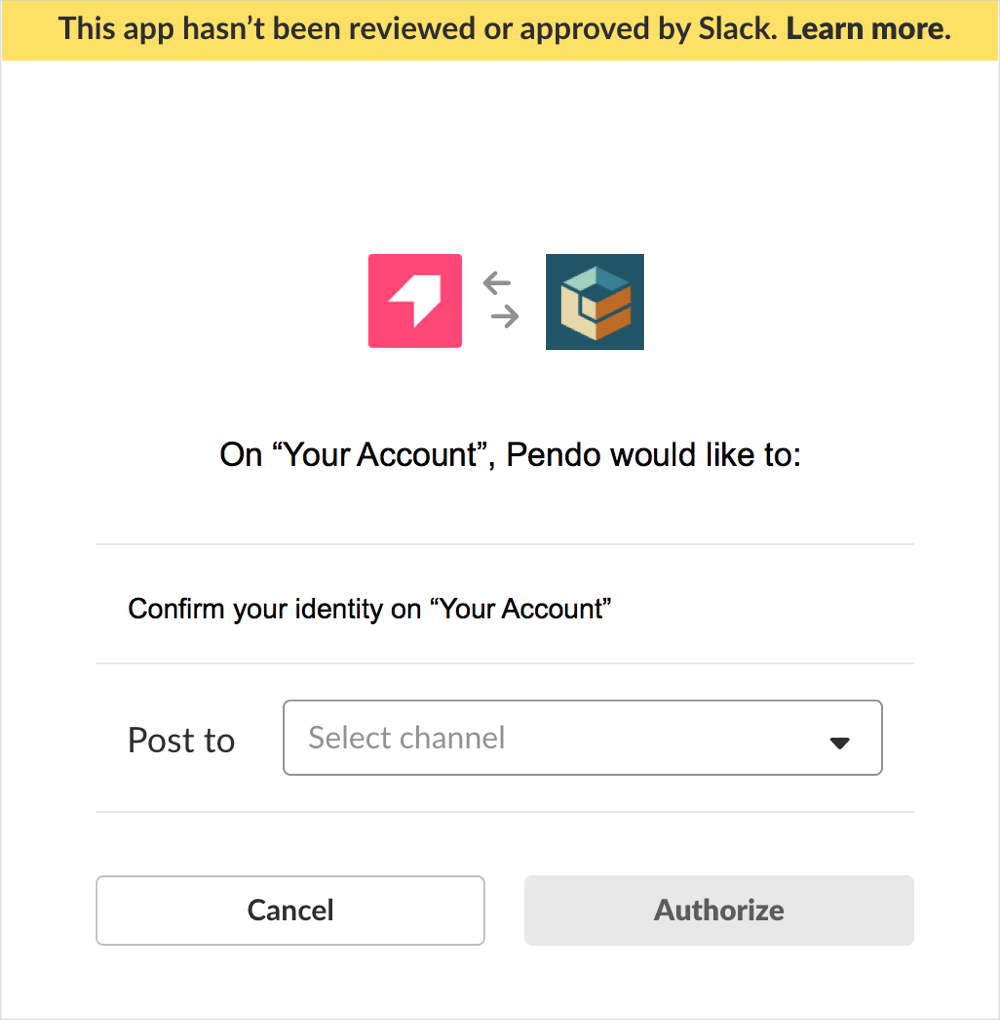This screenshot has width=1000, height=1020.
Task: Click the yellow unreviewed-app warning banner
Action: [500, 30]
